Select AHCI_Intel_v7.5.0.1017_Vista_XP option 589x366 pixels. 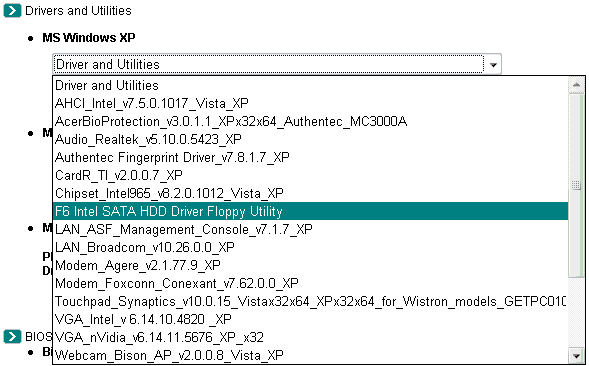[x=310, y=103]
